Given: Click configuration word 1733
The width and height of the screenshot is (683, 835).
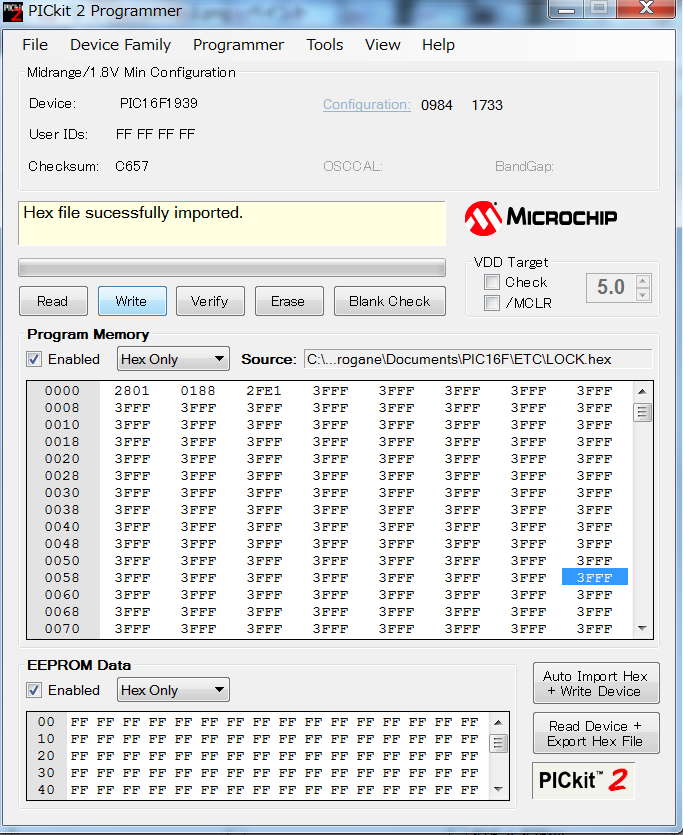Looking at the screenshot, I should [x=487, y=105].
